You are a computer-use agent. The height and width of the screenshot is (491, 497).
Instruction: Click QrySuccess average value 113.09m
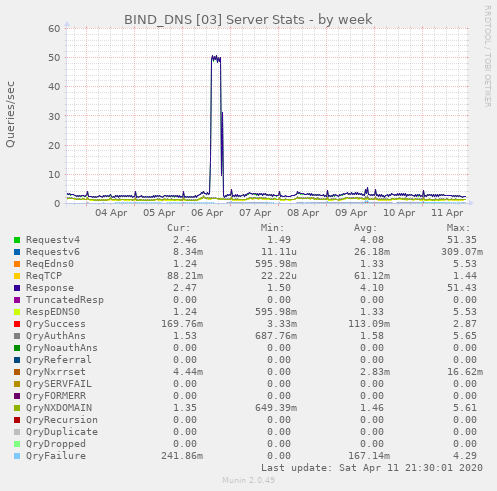tap(369, 324)
